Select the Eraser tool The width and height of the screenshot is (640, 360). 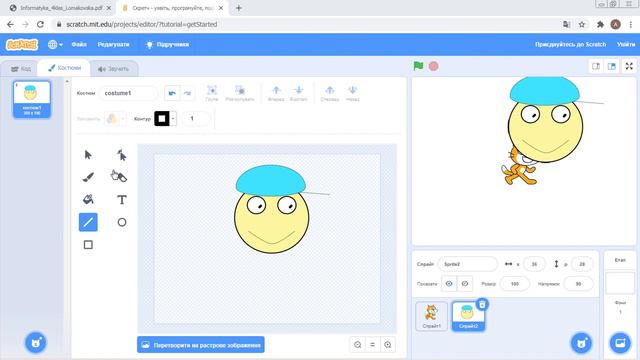point(122,177)
